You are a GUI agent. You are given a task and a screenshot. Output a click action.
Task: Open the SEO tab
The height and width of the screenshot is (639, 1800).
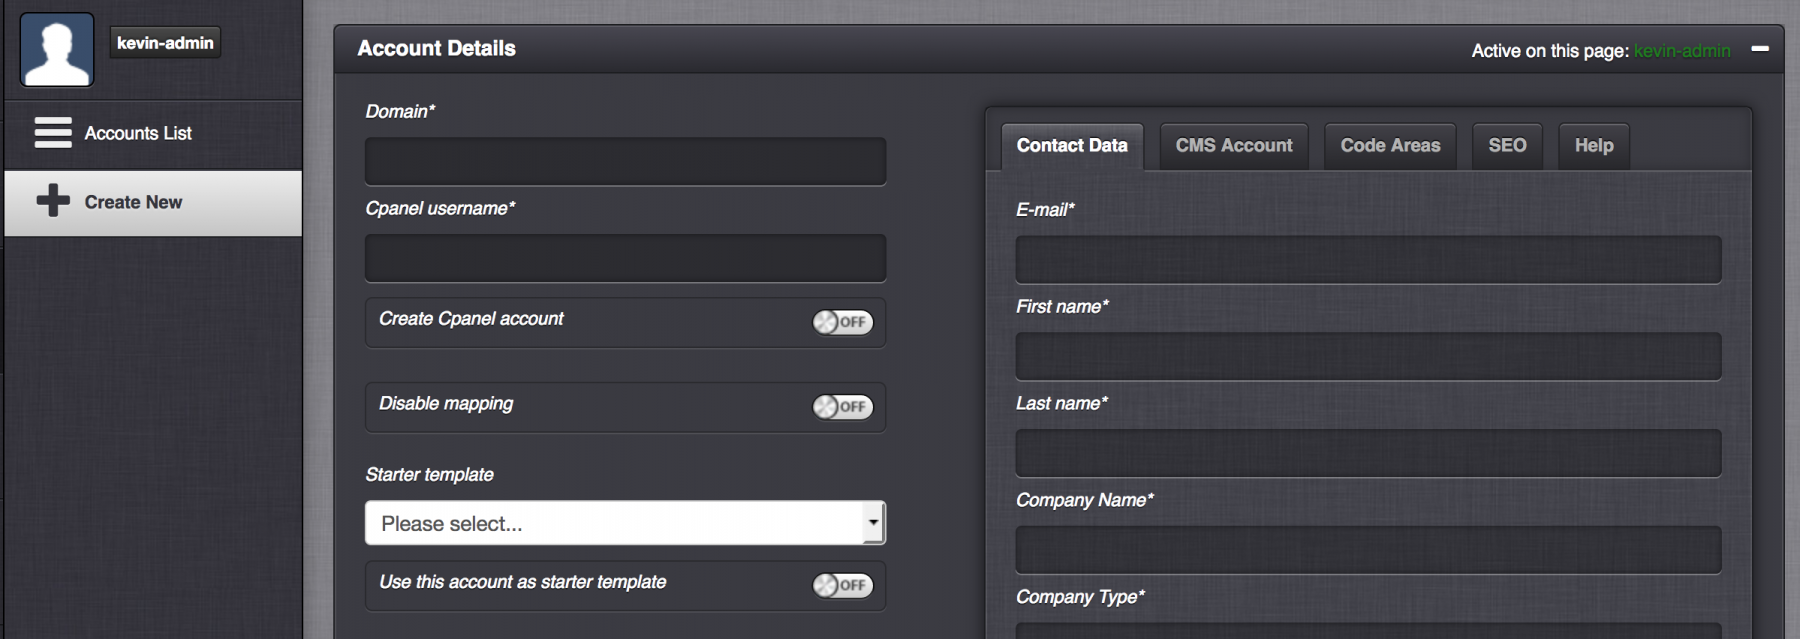click(x=1507, y=146)
